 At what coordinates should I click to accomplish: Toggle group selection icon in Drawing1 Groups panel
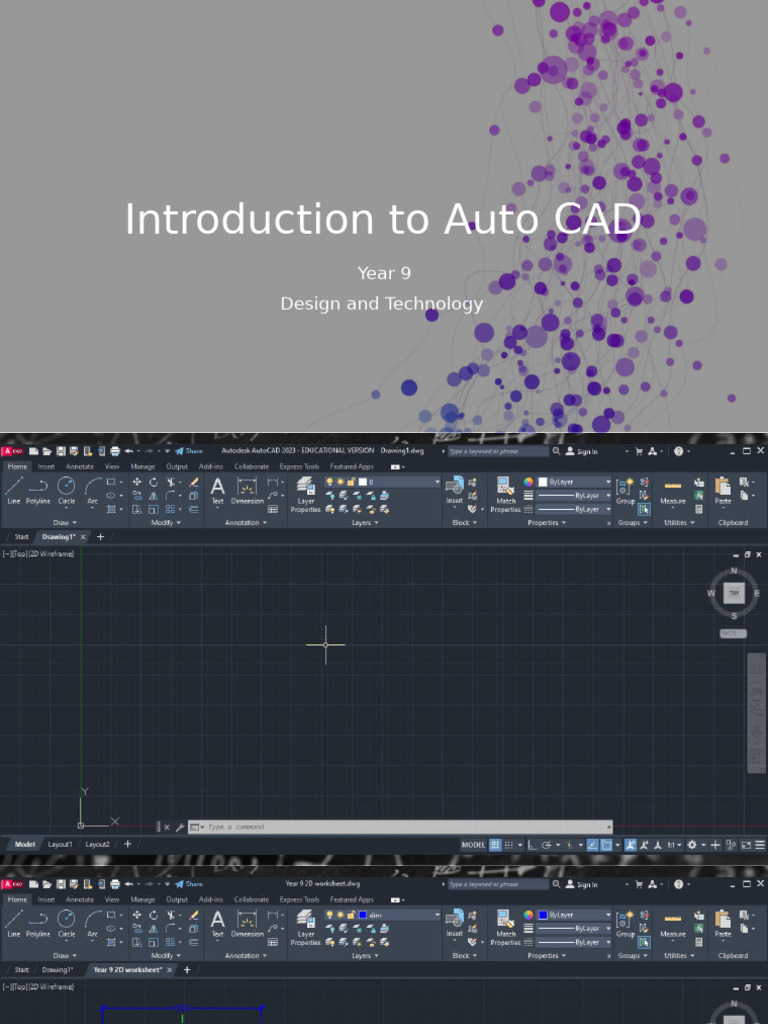click(644, 509)
